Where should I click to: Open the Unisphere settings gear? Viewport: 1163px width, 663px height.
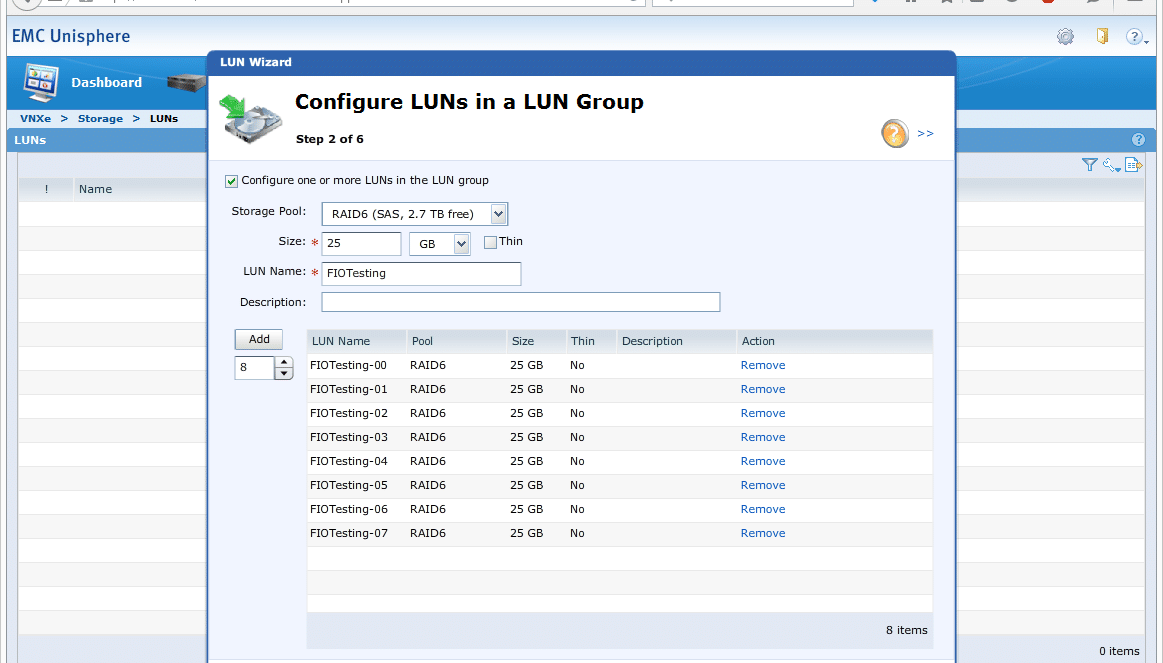[1065, 36]
